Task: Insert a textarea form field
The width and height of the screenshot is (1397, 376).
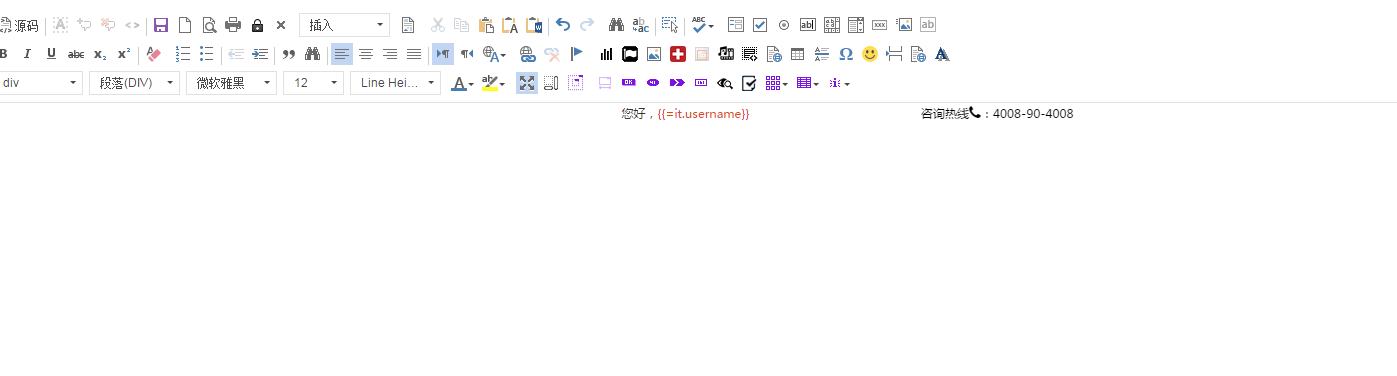Action: click(832, 25)
